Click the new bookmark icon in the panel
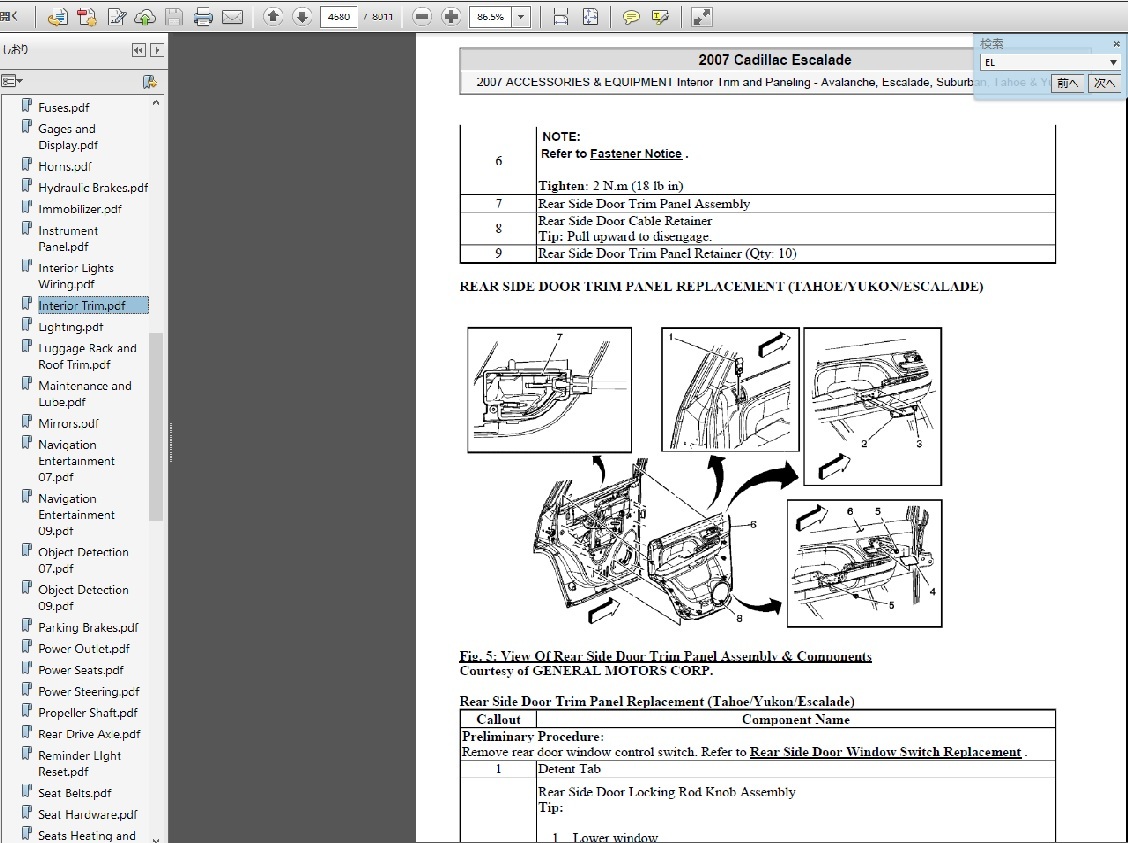1128x843 pixels. (150, 81)
